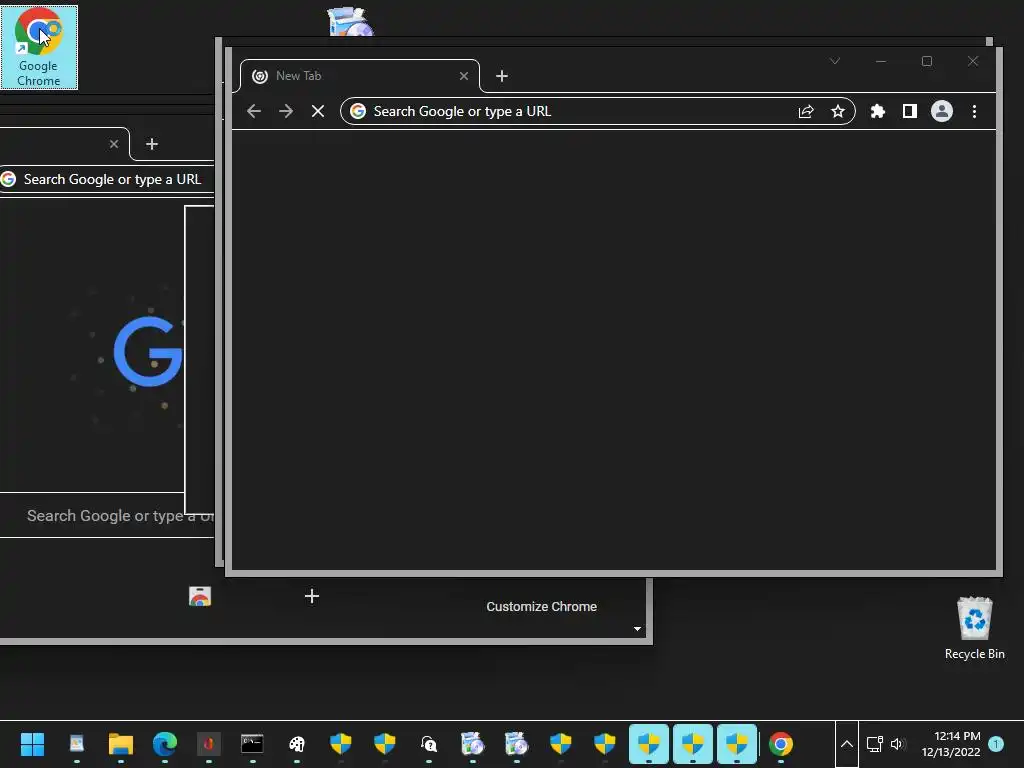
Task: Stop loading the page in front Chrome window
Action: [x=318, y=111]
